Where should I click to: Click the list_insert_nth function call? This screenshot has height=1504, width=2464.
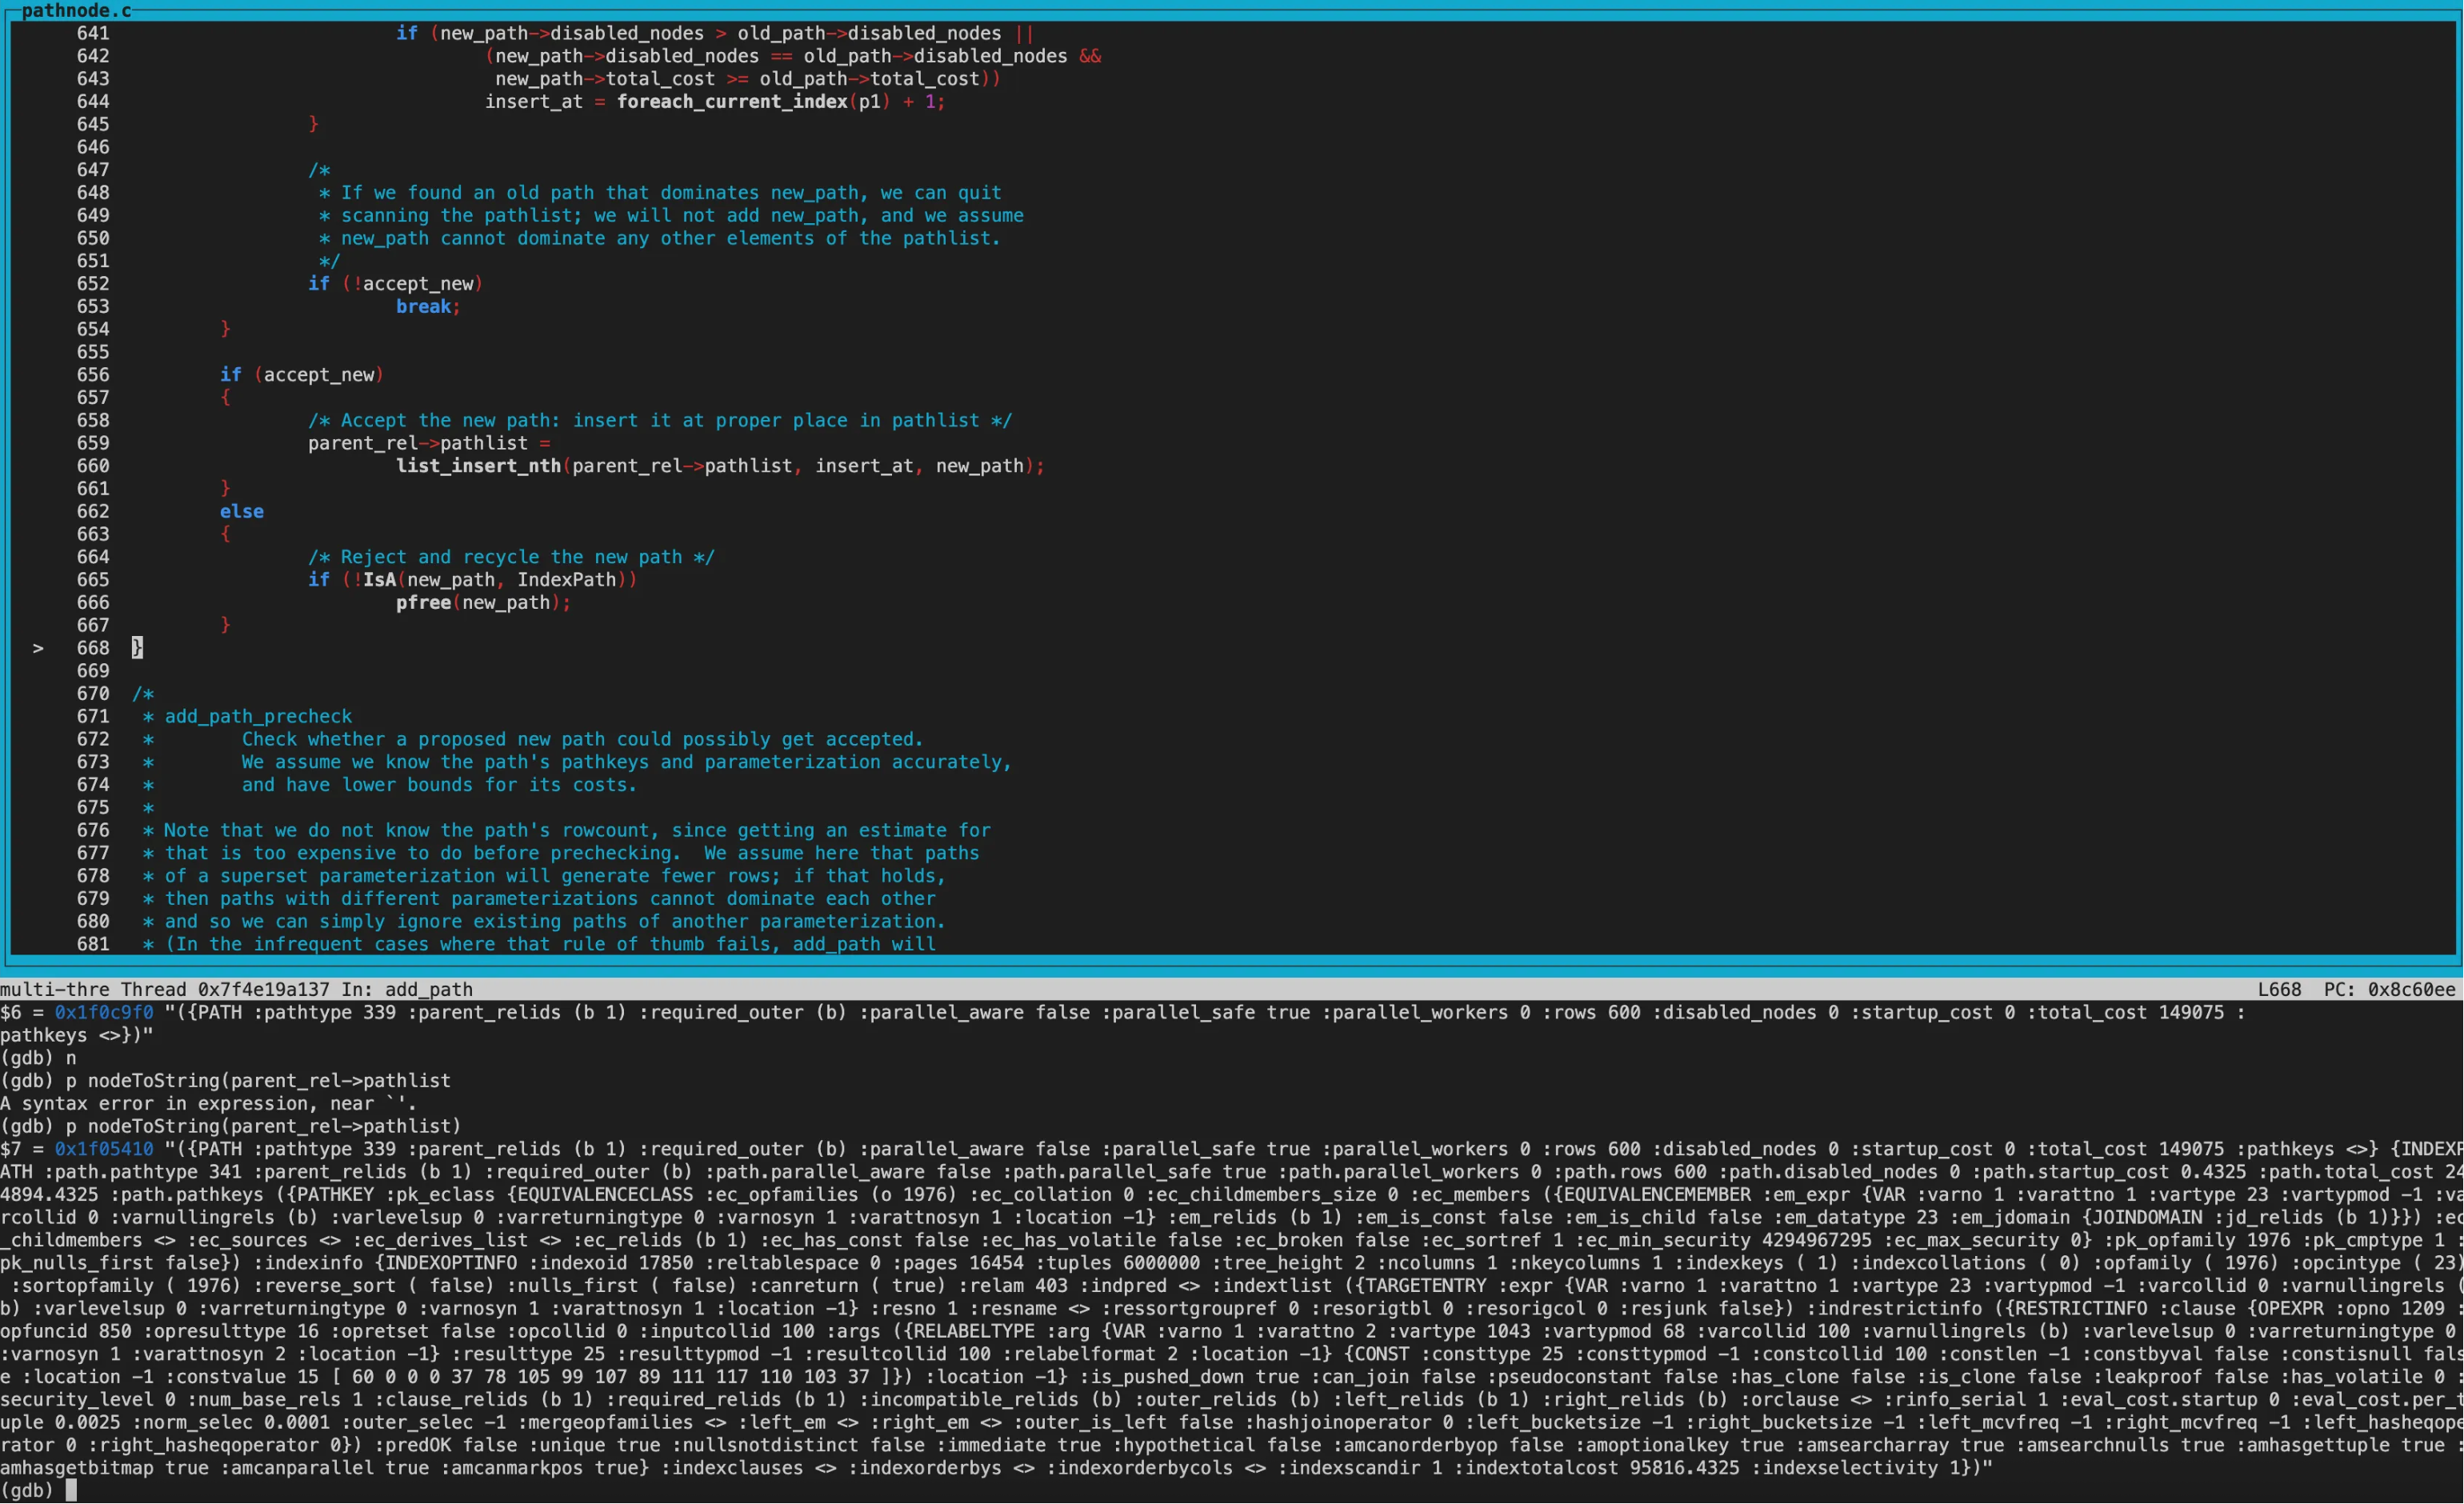tap(478, 466)
